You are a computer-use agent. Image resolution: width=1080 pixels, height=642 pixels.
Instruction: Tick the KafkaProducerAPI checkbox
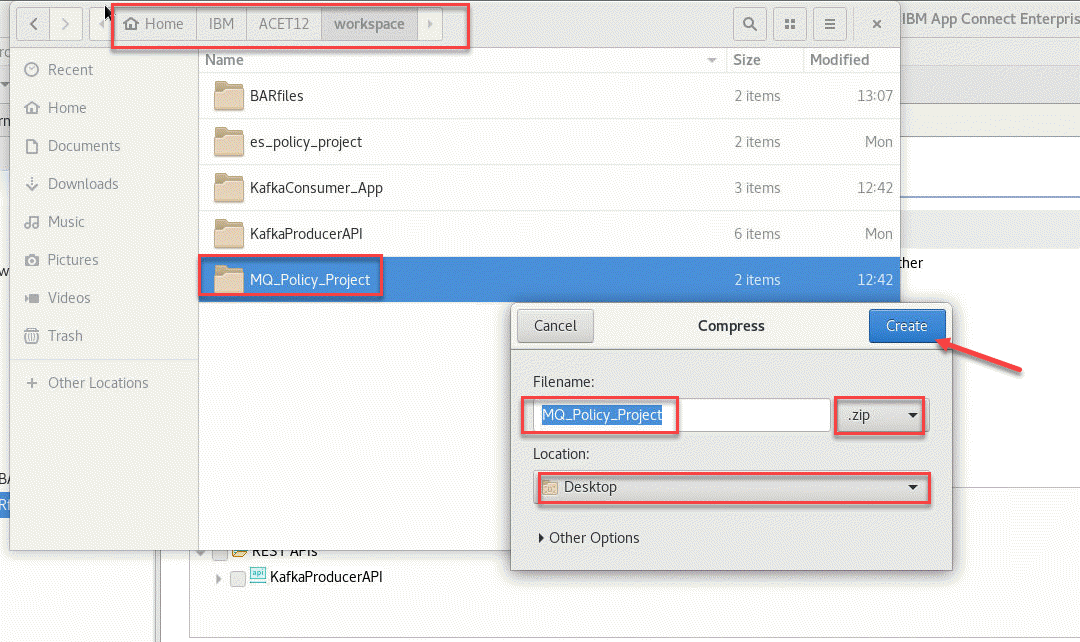point(238,578)
